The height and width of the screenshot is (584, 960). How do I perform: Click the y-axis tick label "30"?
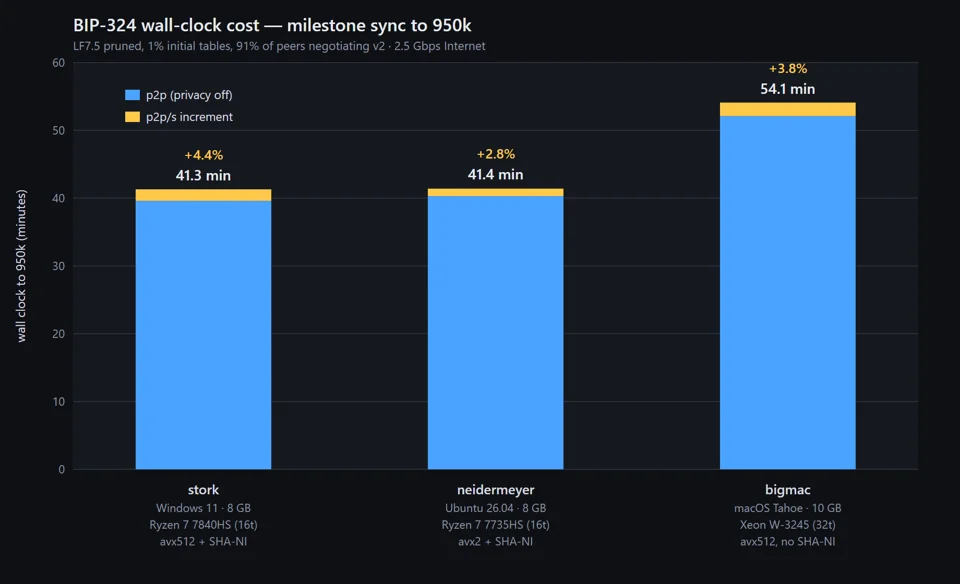coord(59,266)
